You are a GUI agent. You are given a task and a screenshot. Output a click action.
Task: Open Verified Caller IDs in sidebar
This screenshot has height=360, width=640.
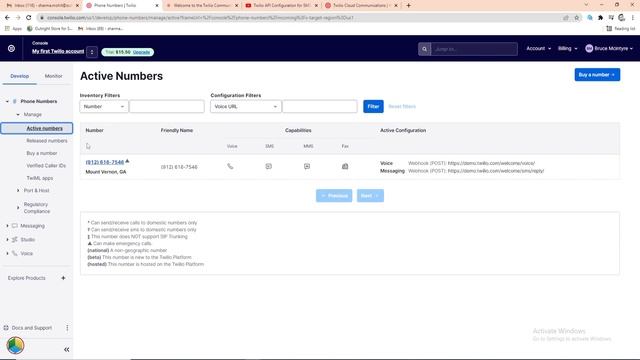pos(46,166)
